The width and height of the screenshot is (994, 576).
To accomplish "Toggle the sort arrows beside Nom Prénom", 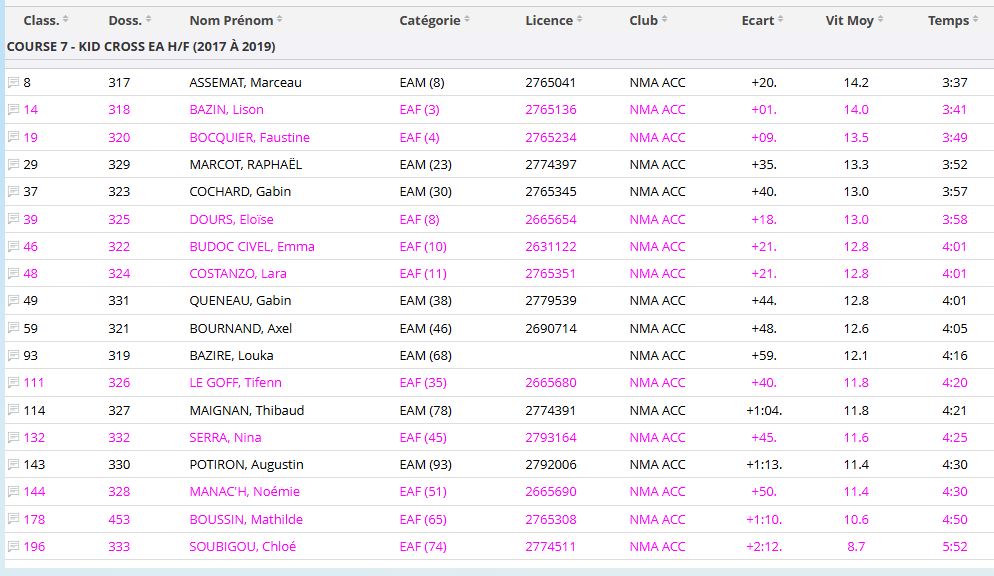I will point(279,20).
